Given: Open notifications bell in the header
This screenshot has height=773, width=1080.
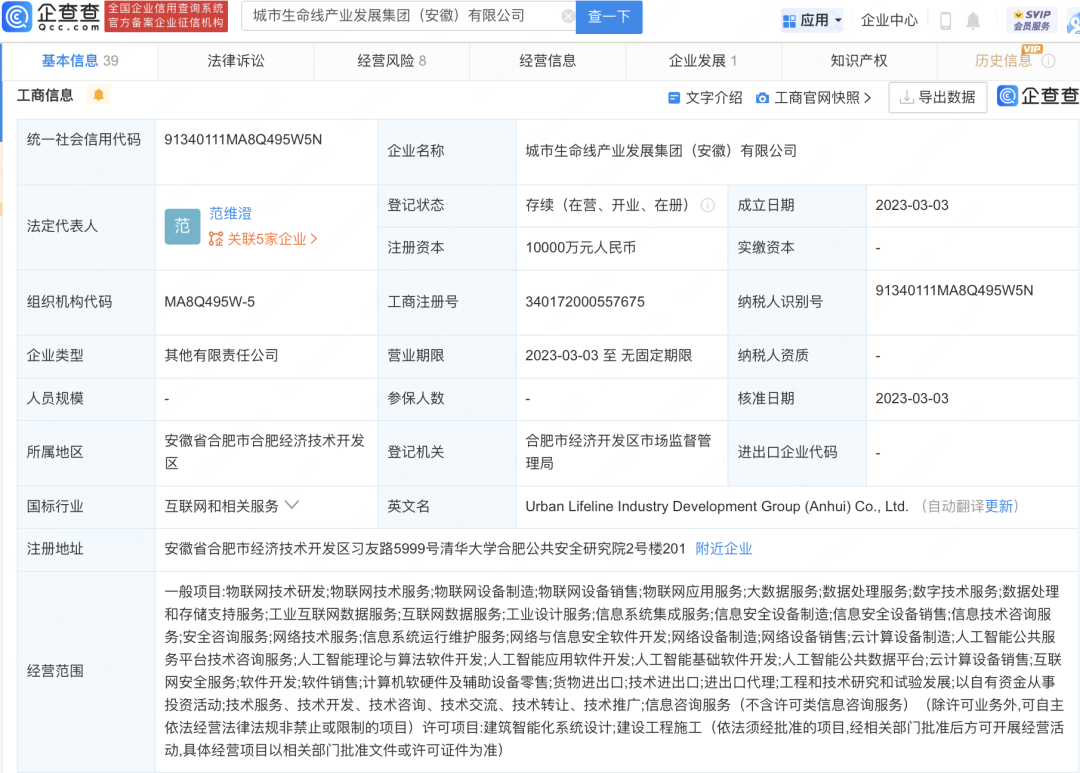Looking at the screenshot, I should (x=973, y=20).
